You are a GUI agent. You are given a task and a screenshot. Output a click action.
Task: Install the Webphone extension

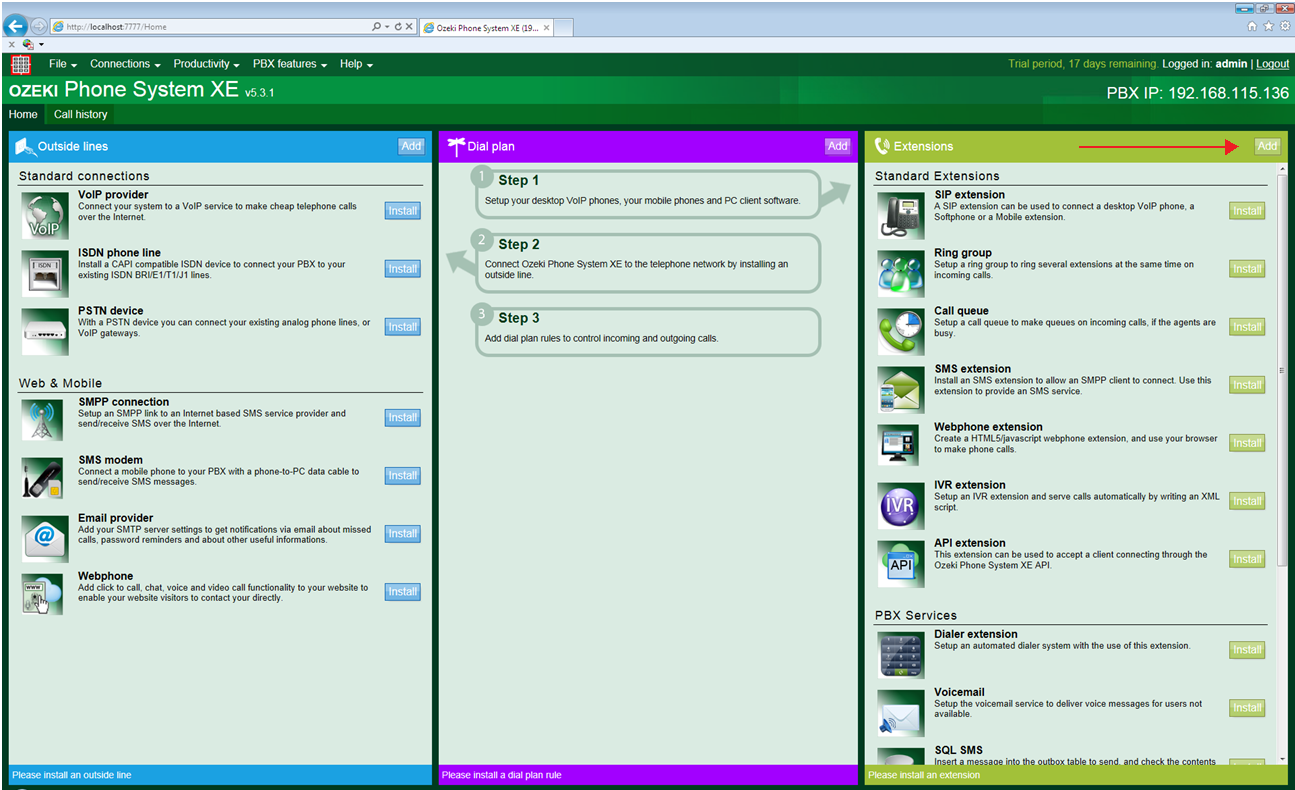[x=1247, y=443]
